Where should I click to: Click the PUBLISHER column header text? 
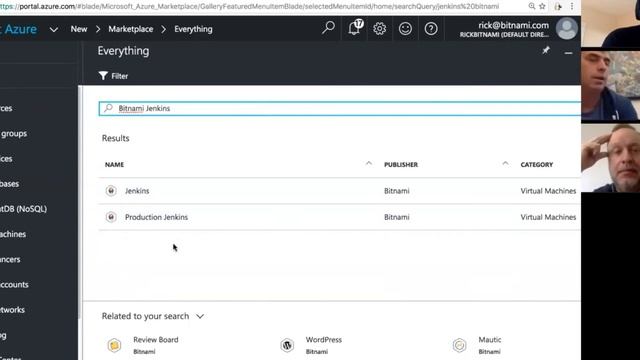point(401,164)
